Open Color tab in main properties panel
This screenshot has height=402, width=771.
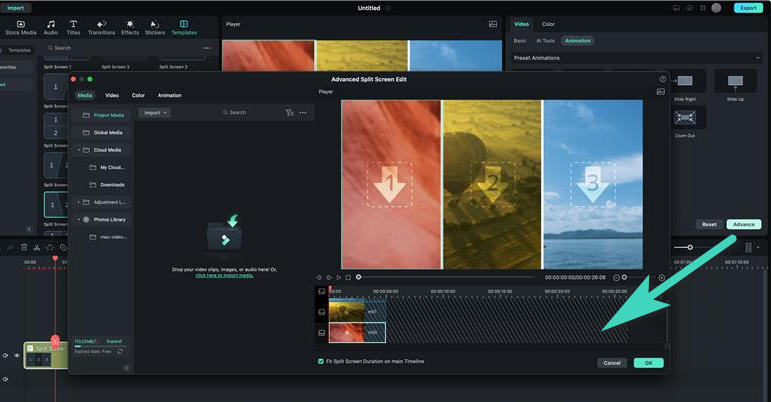pos(548,24)
